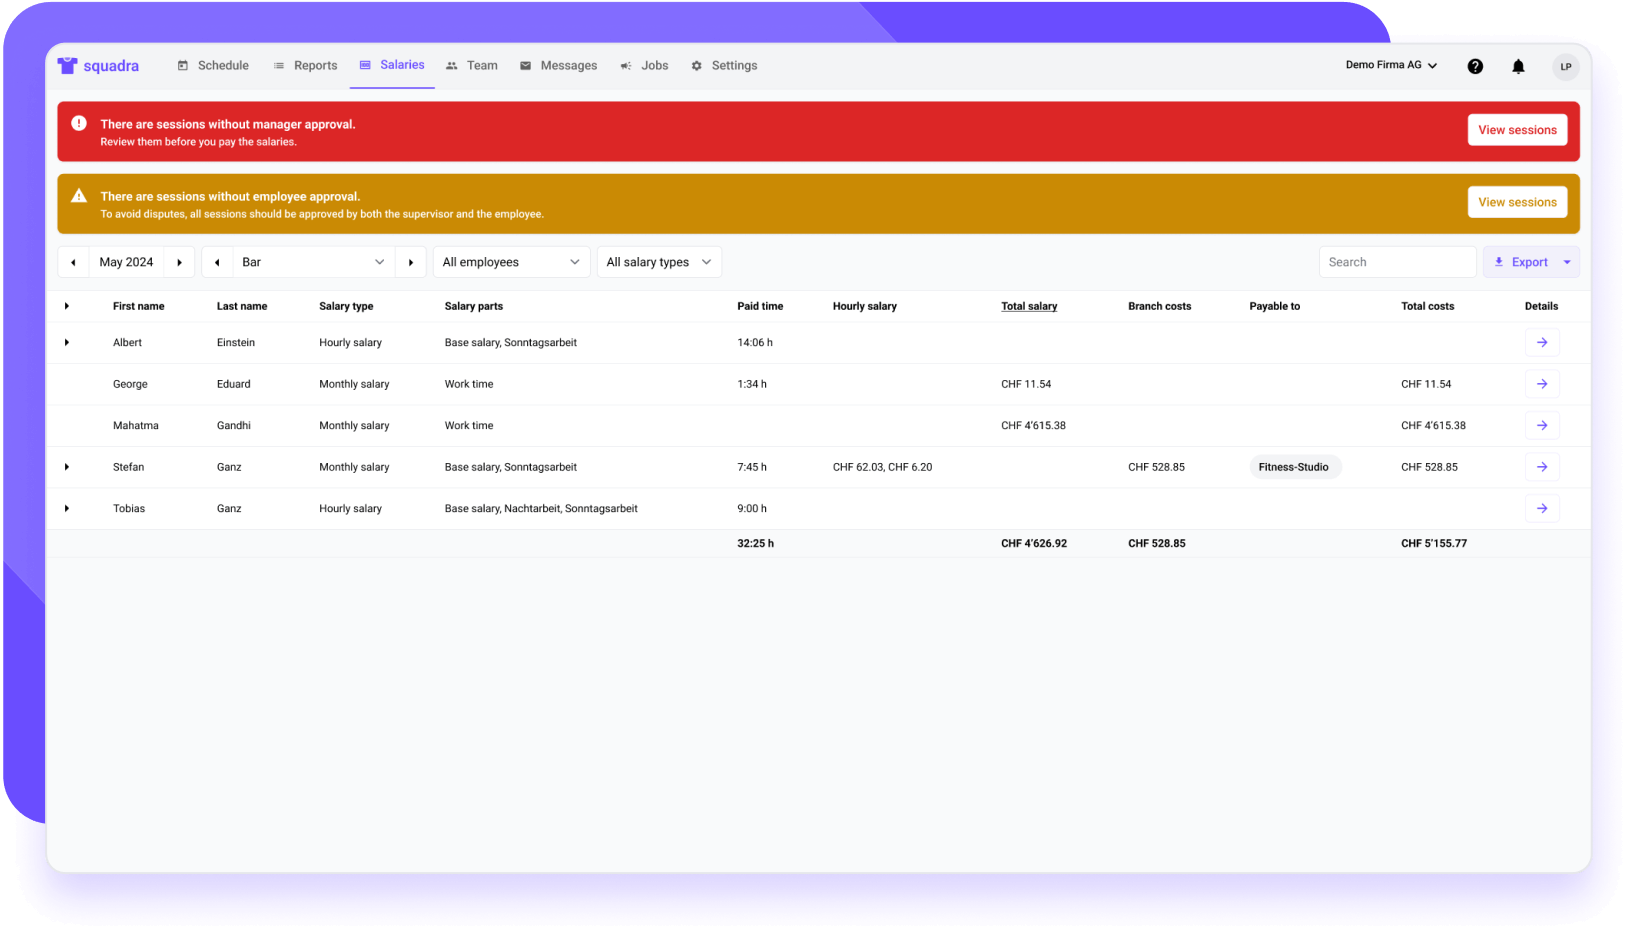
Task: Expand all rows via header triangle
Action: [67, 306]
